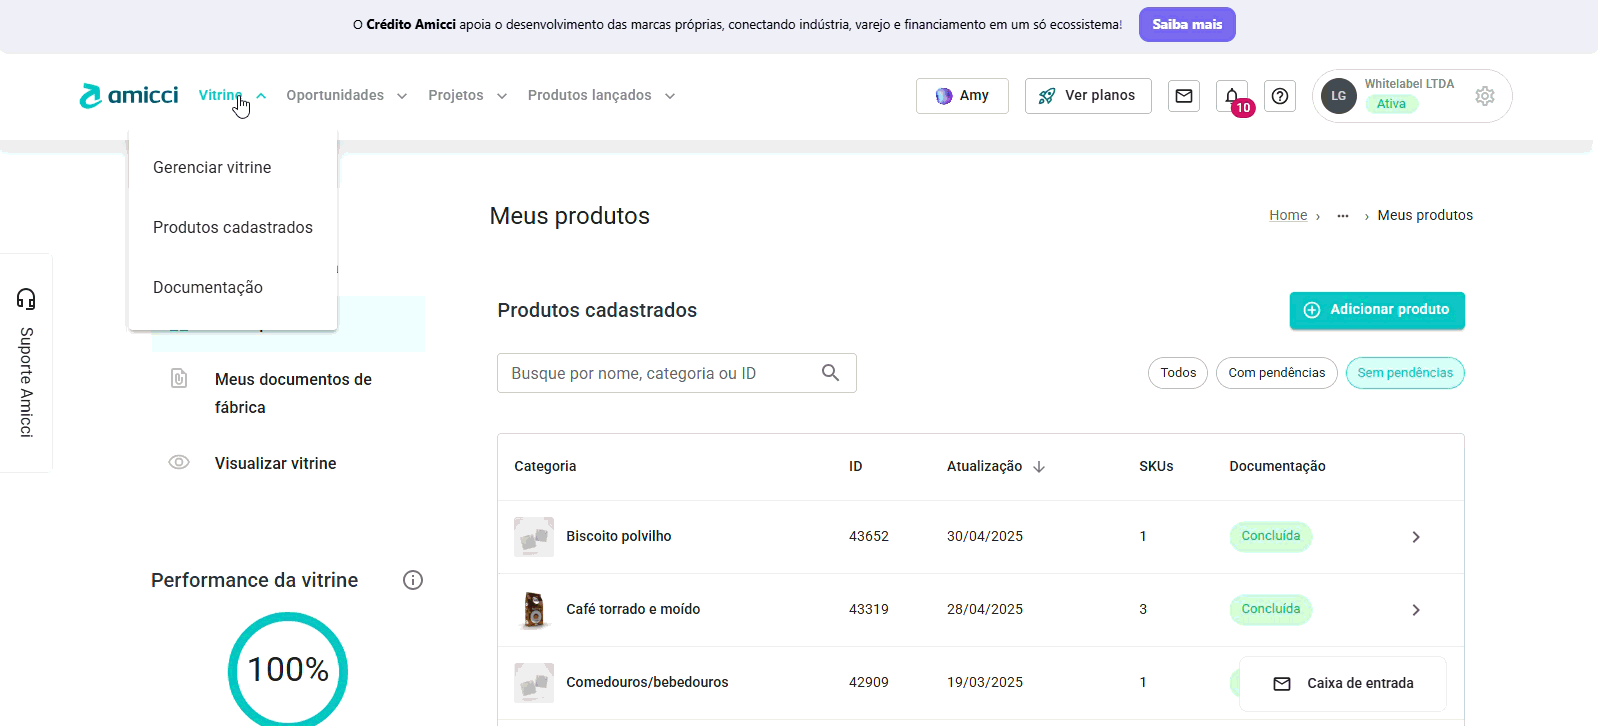Click the Suporte Amicci headset icon
Viewport: 1598px width, 726px height.
[26, 299]
